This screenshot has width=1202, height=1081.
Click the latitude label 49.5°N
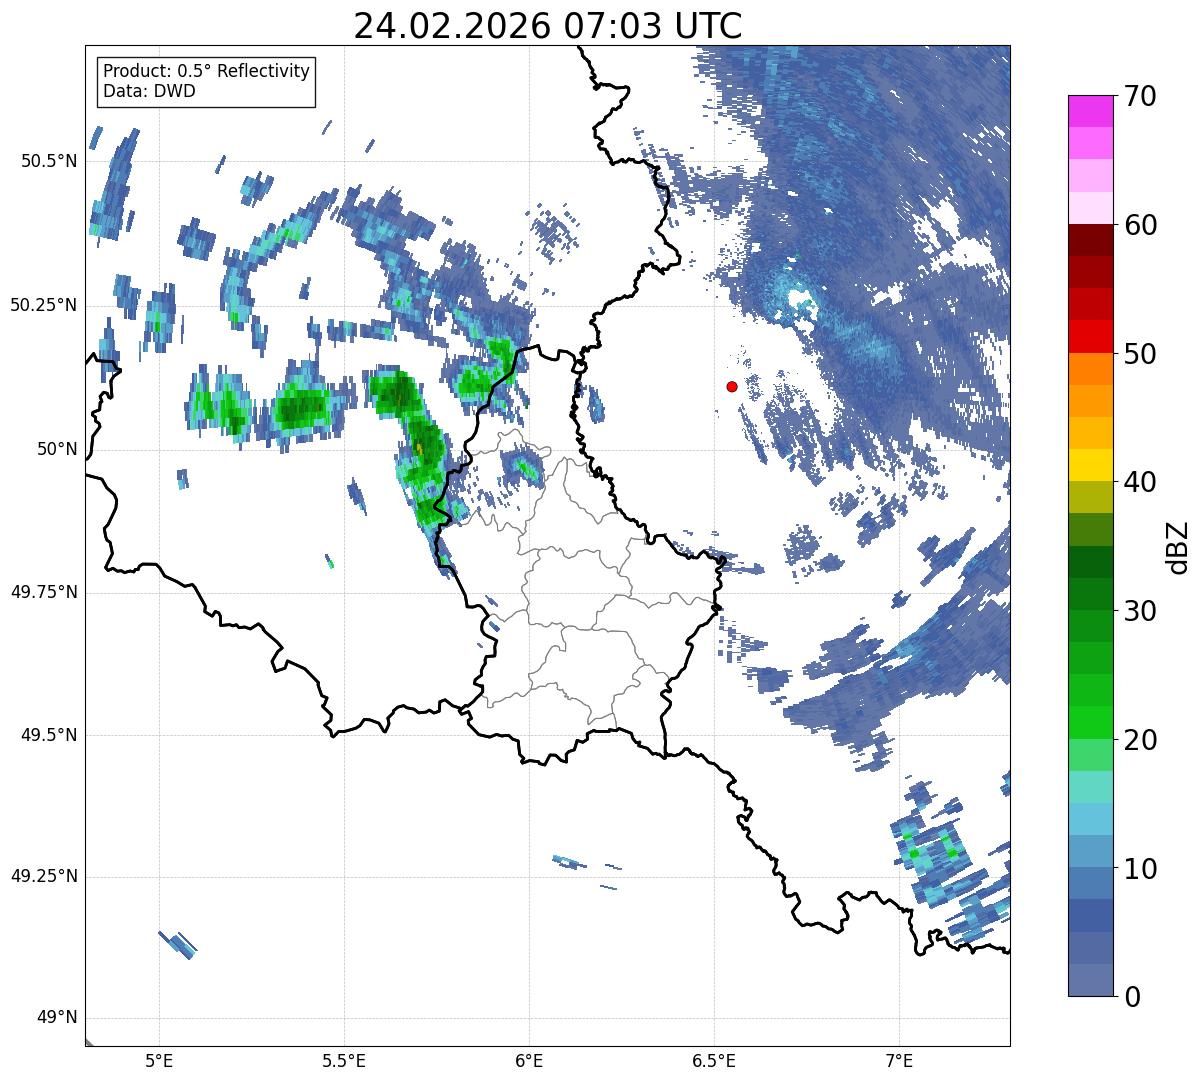[x=49, y=735]
